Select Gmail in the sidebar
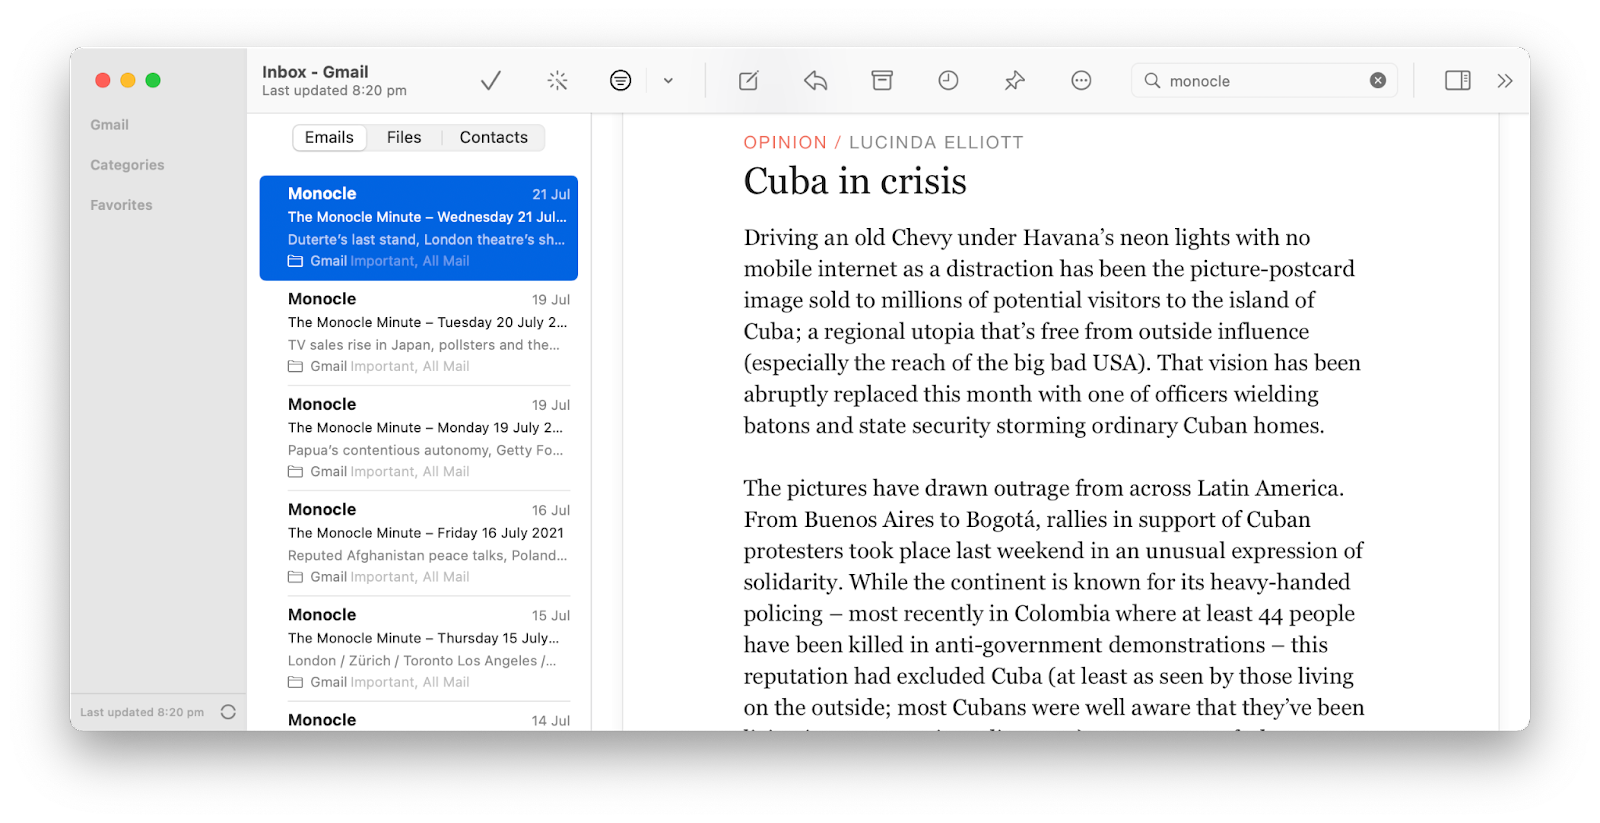1600x823 pixels. click(x=109, y=125)
